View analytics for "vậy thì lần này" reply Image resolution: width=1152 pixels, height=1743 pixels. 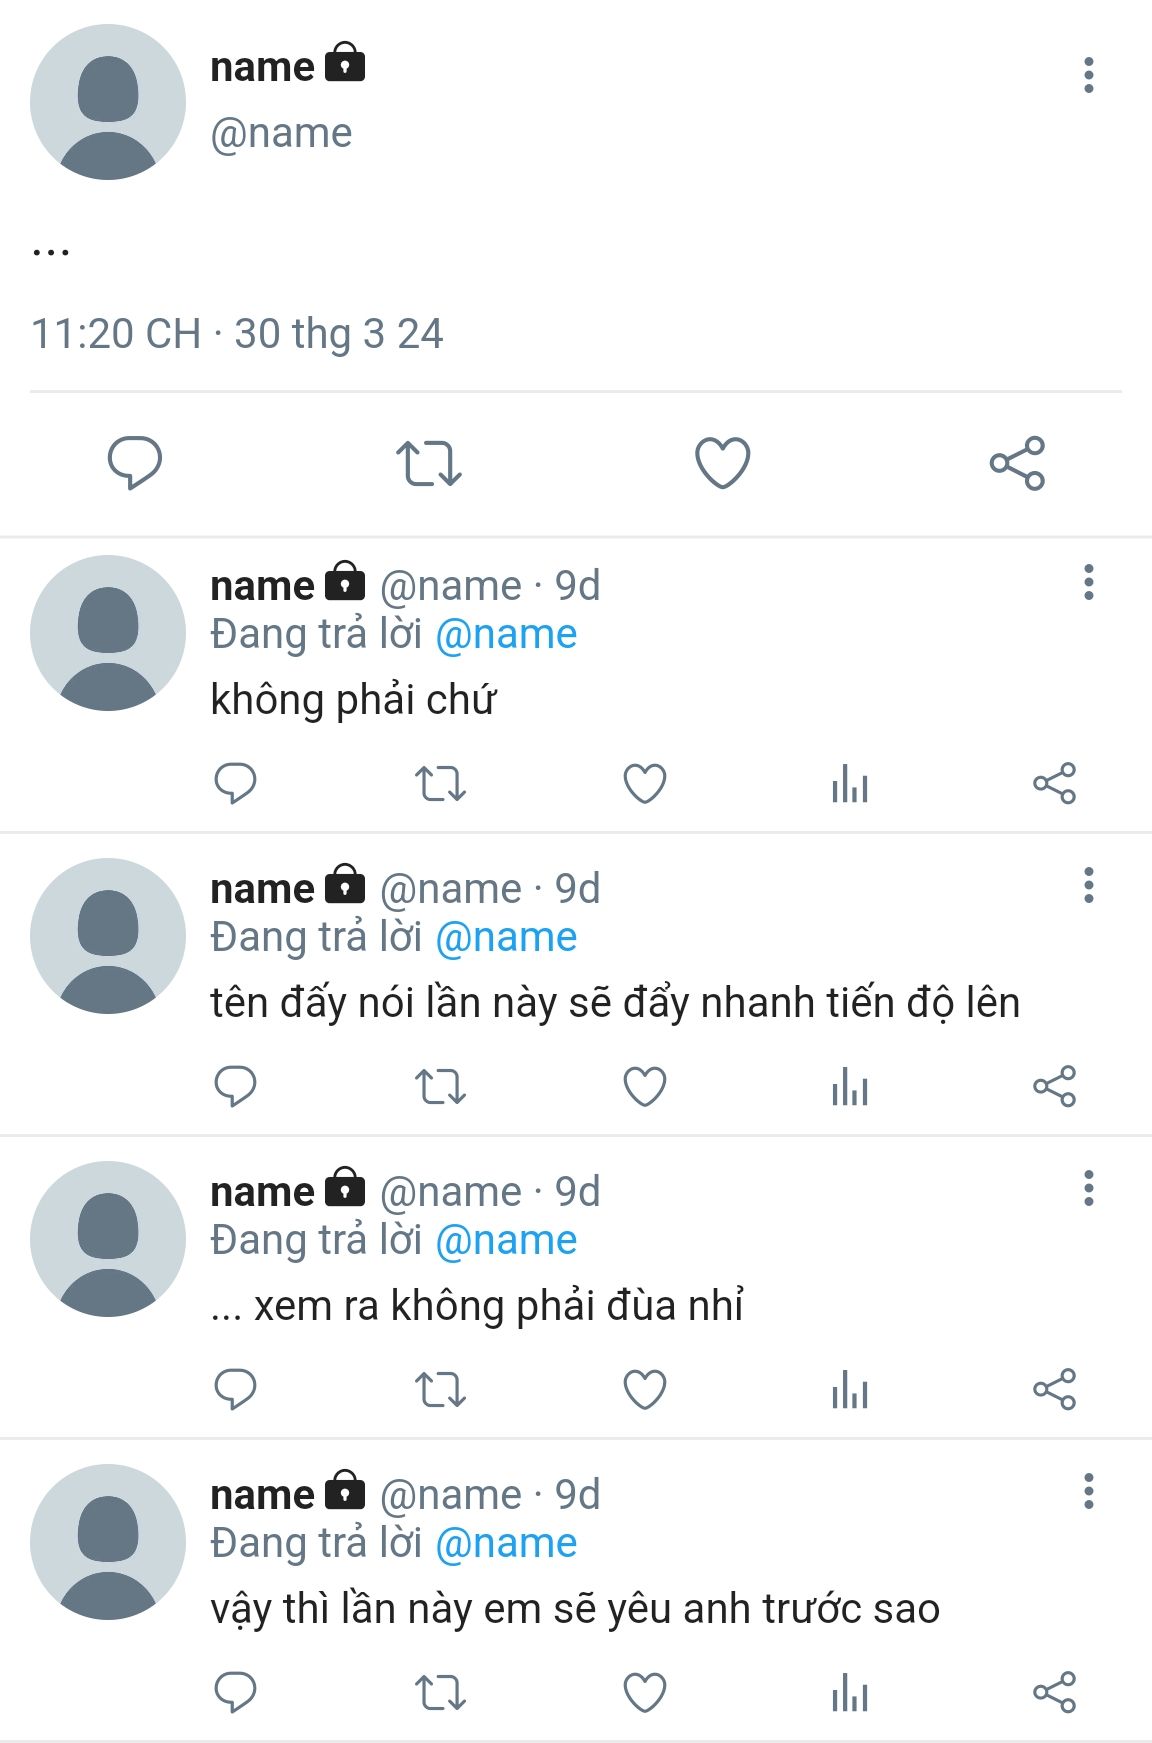[x=849, y=1693]
